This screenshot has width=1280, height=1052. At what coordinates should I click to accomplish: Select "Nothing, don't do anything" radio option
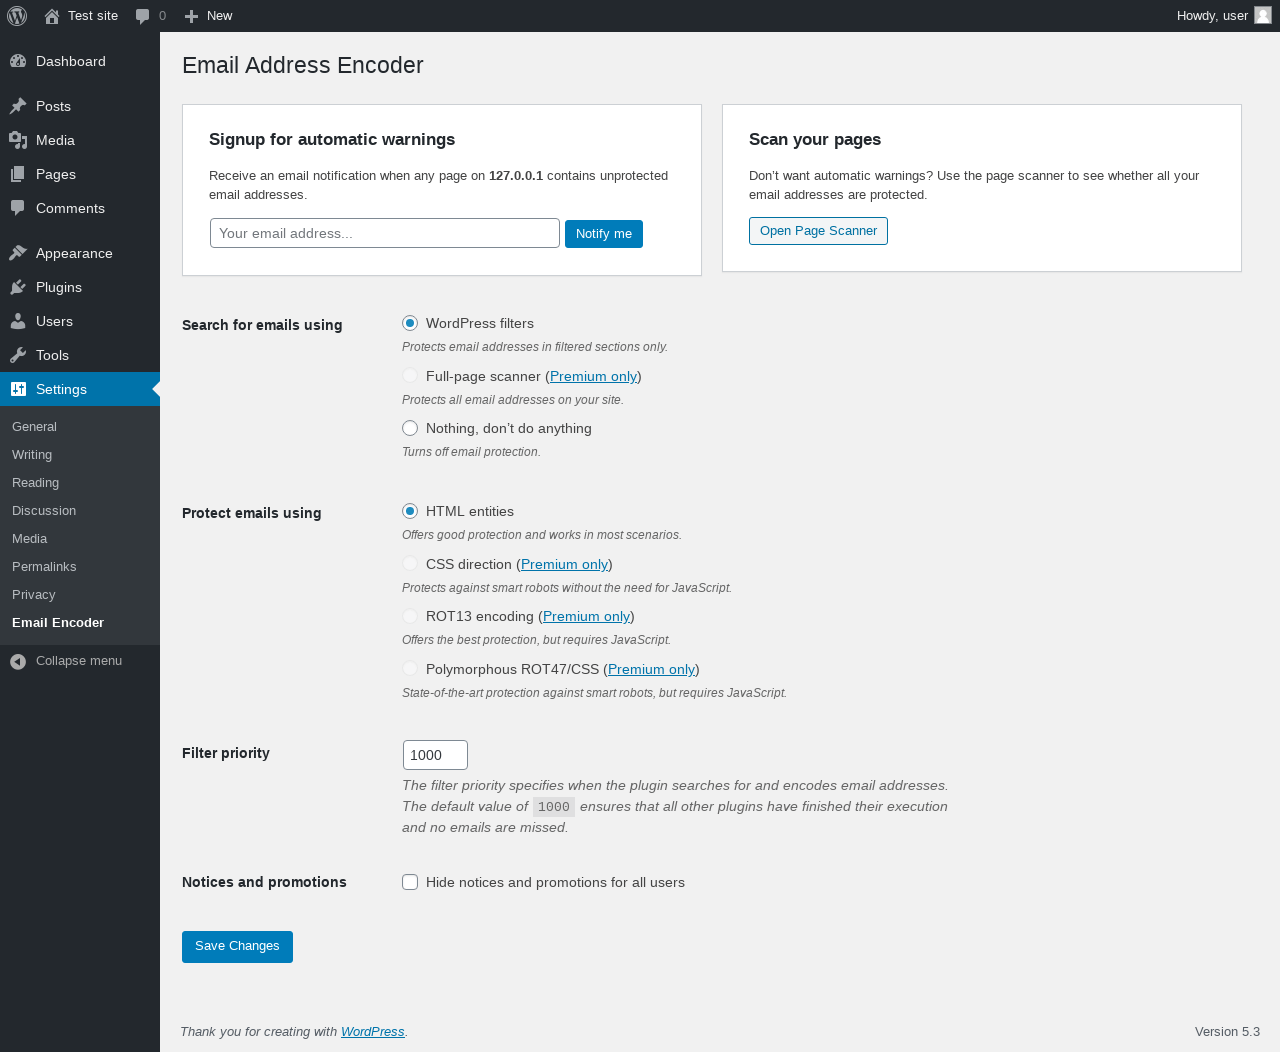[410, 428]
